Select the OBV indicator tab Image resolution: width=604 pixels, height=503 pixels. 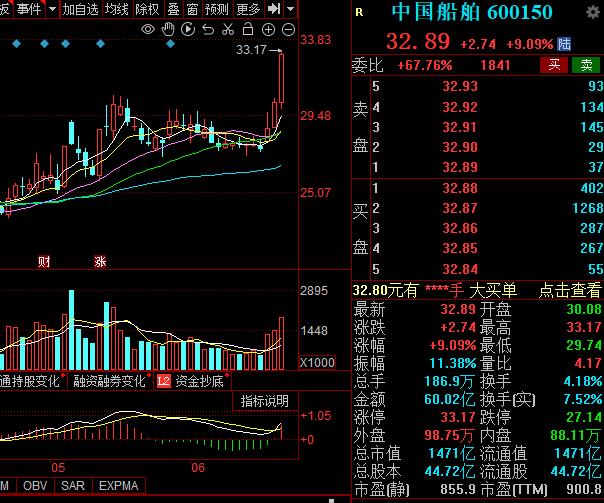[x=35, y=485]
